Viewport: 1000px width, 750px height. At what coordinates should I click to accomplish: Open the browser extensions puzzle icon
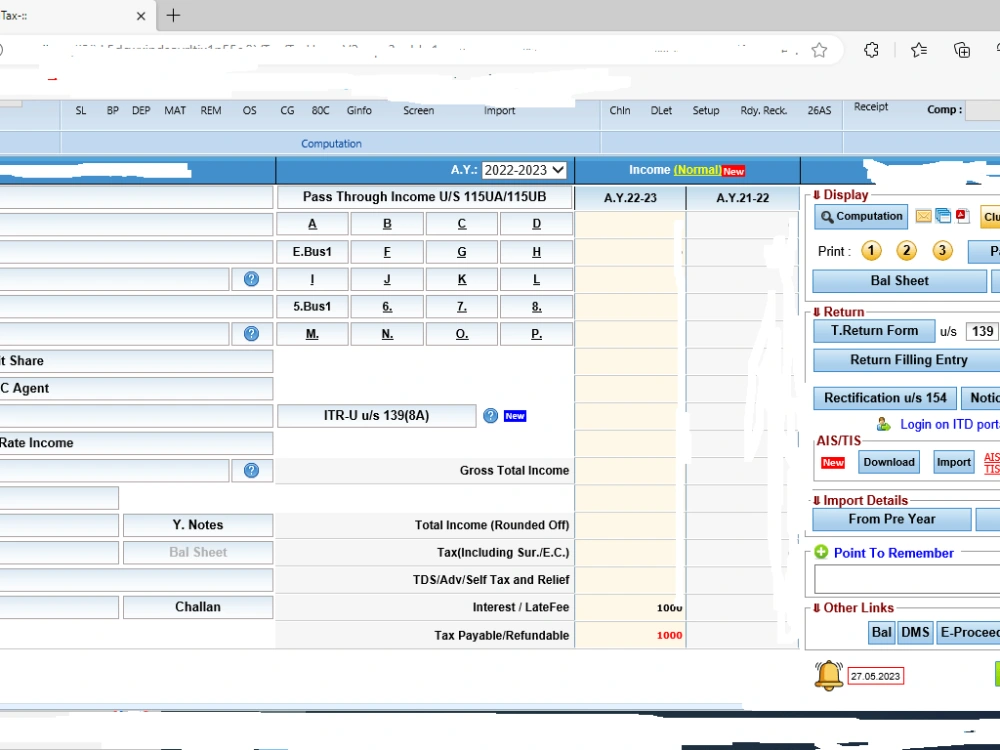(x=871, y=50)
